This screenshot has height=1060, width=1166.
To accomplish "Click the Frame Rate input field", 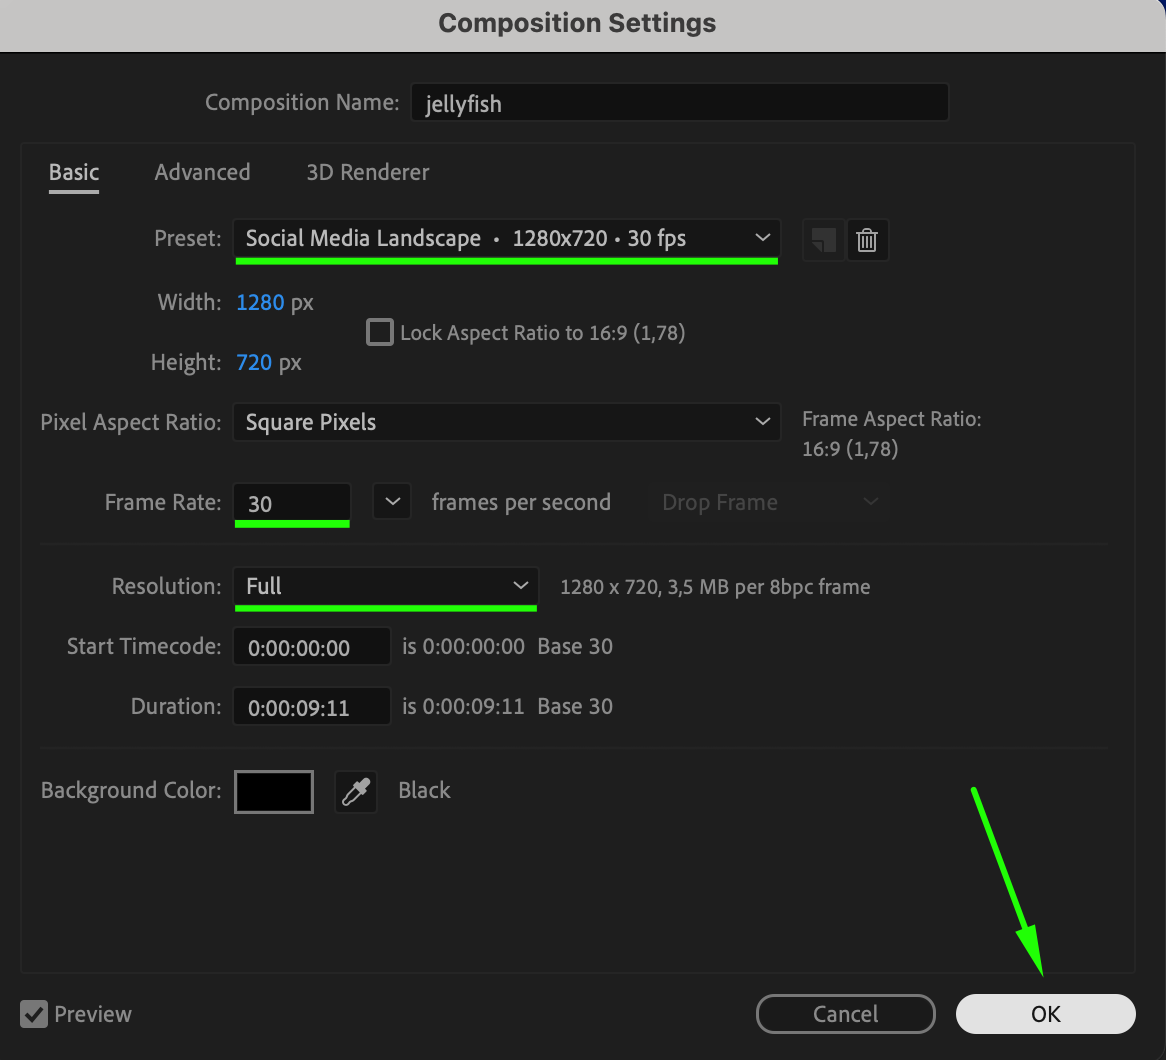I will [x=291, y=503].
